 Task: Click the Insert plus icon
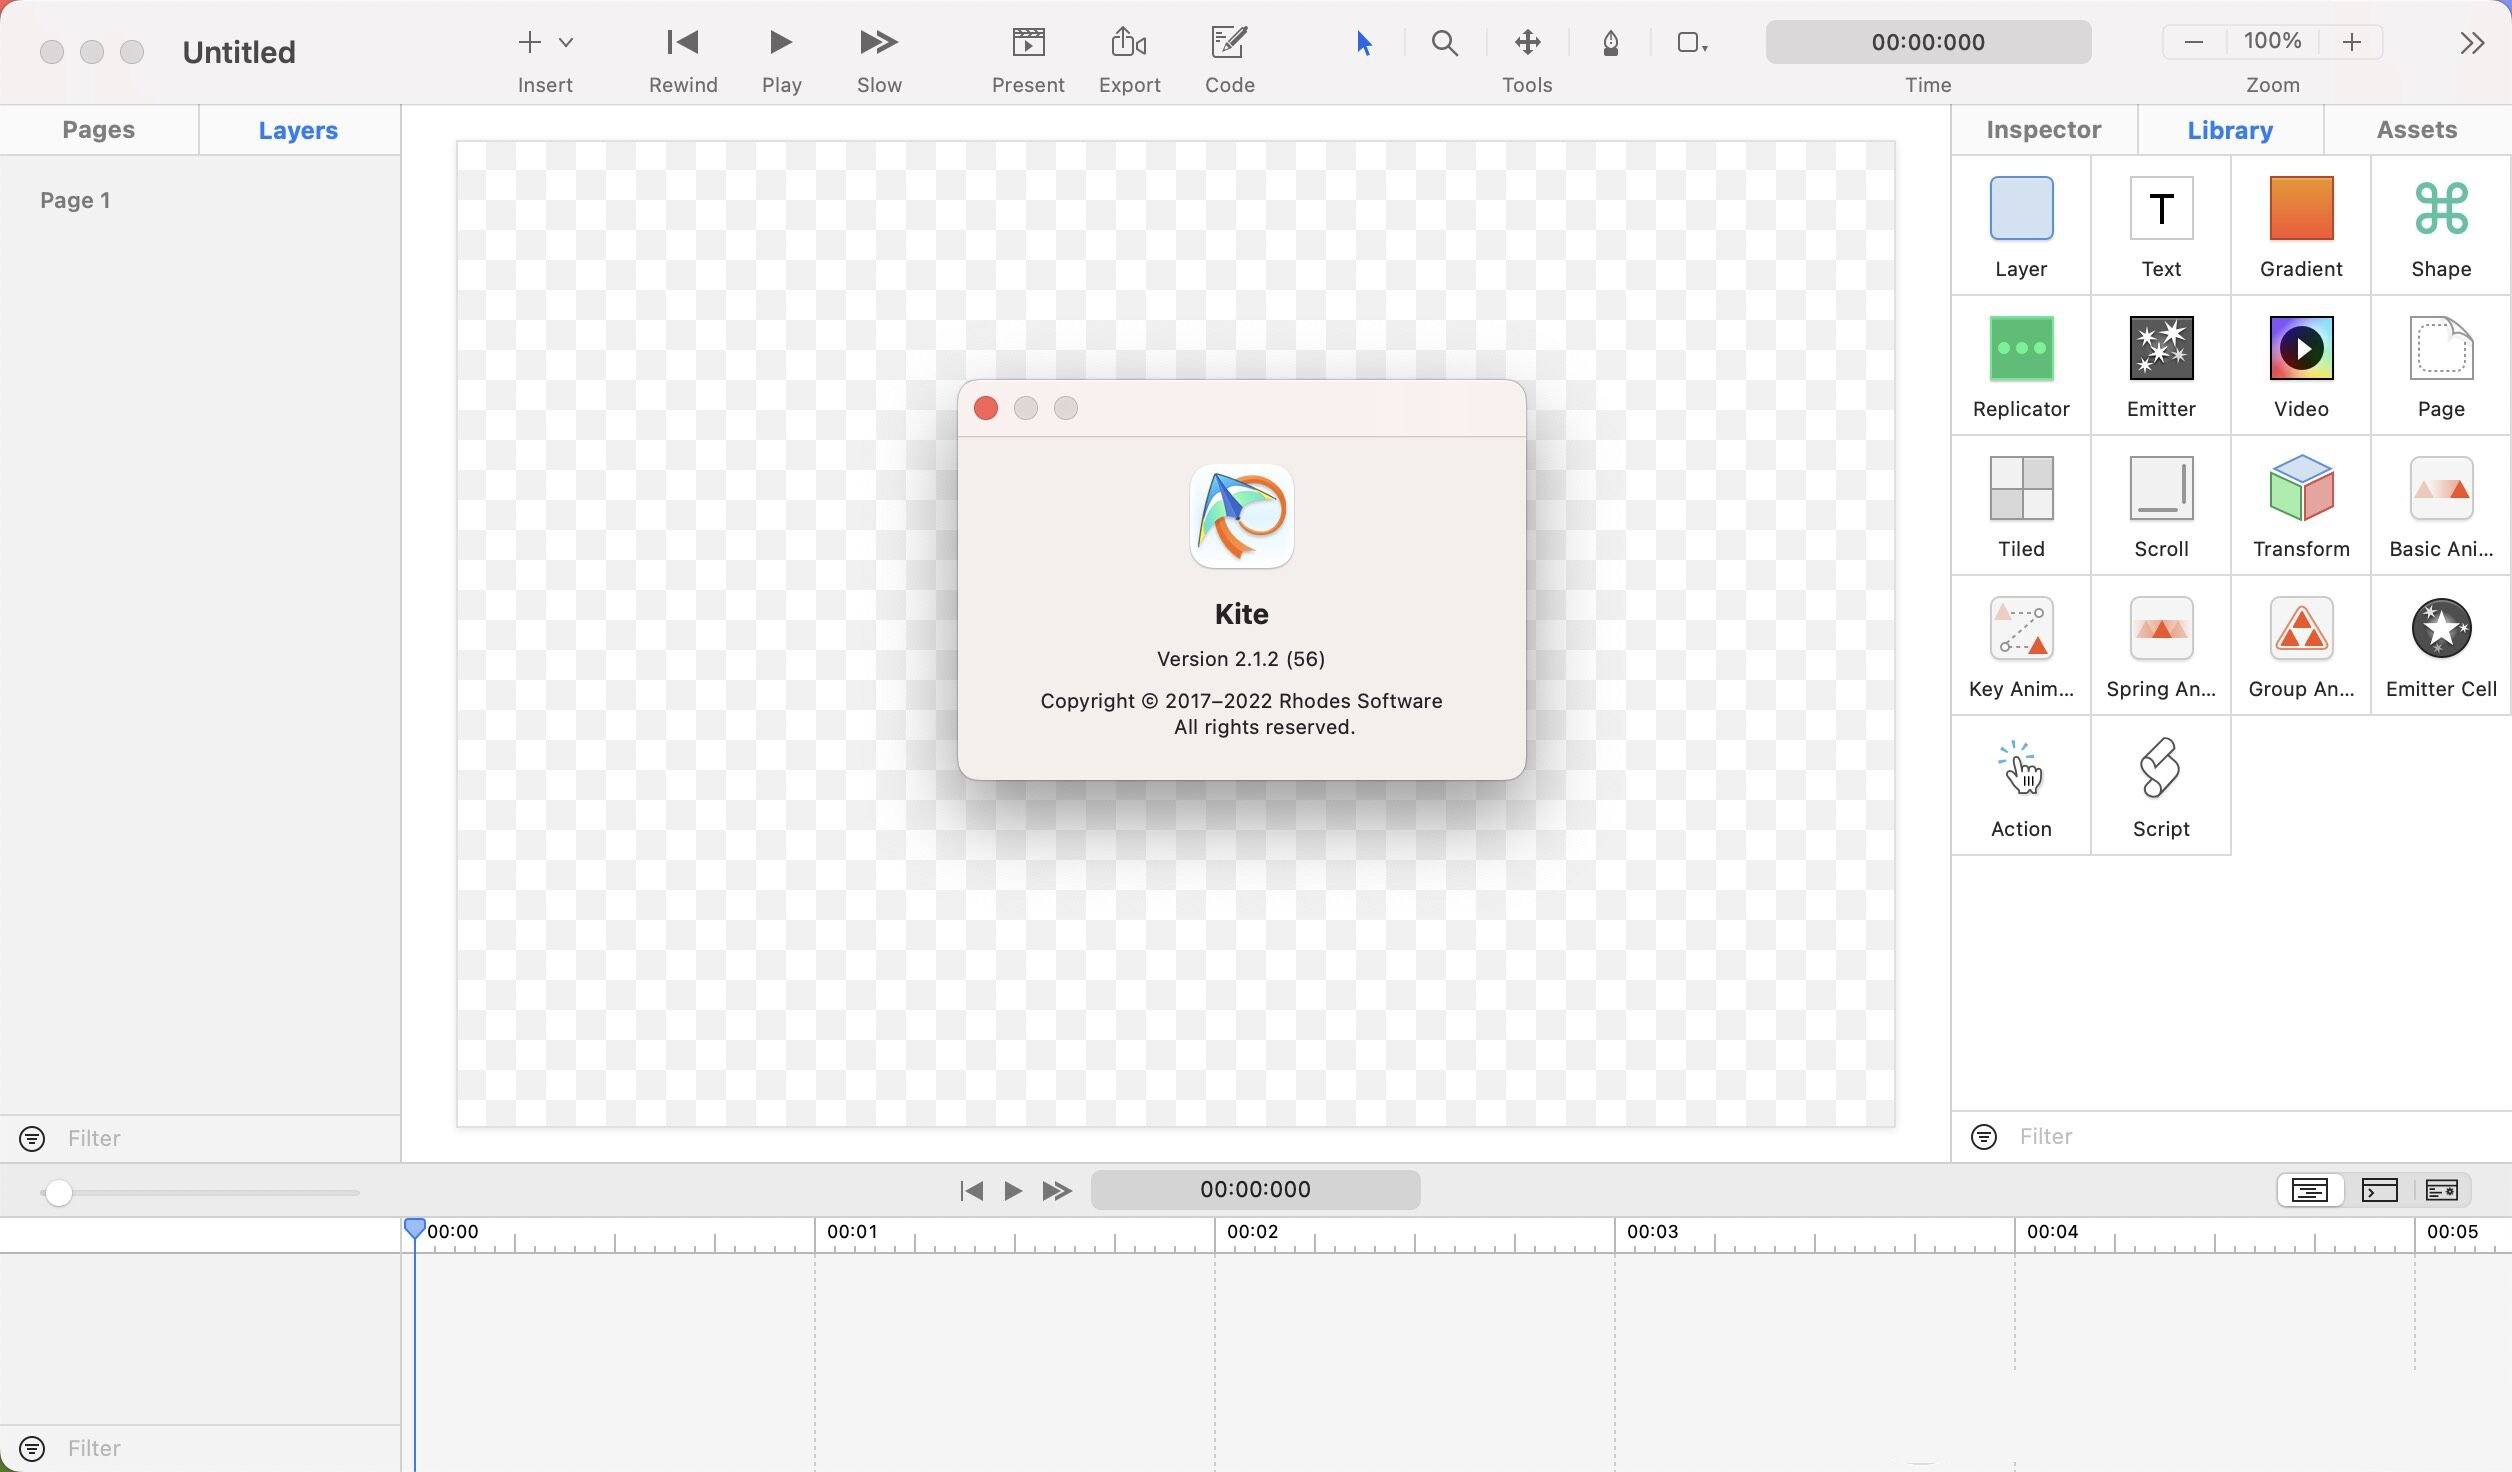pyautogui.click(x=529, y=42)
